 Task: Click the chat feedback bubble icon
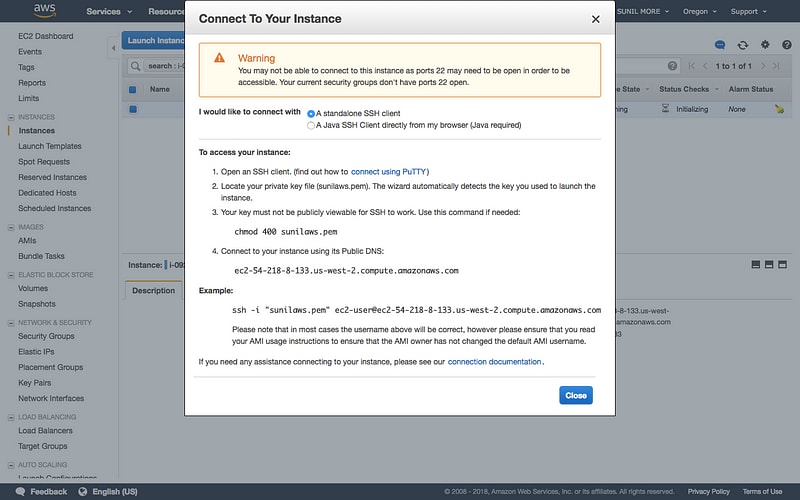720,45
